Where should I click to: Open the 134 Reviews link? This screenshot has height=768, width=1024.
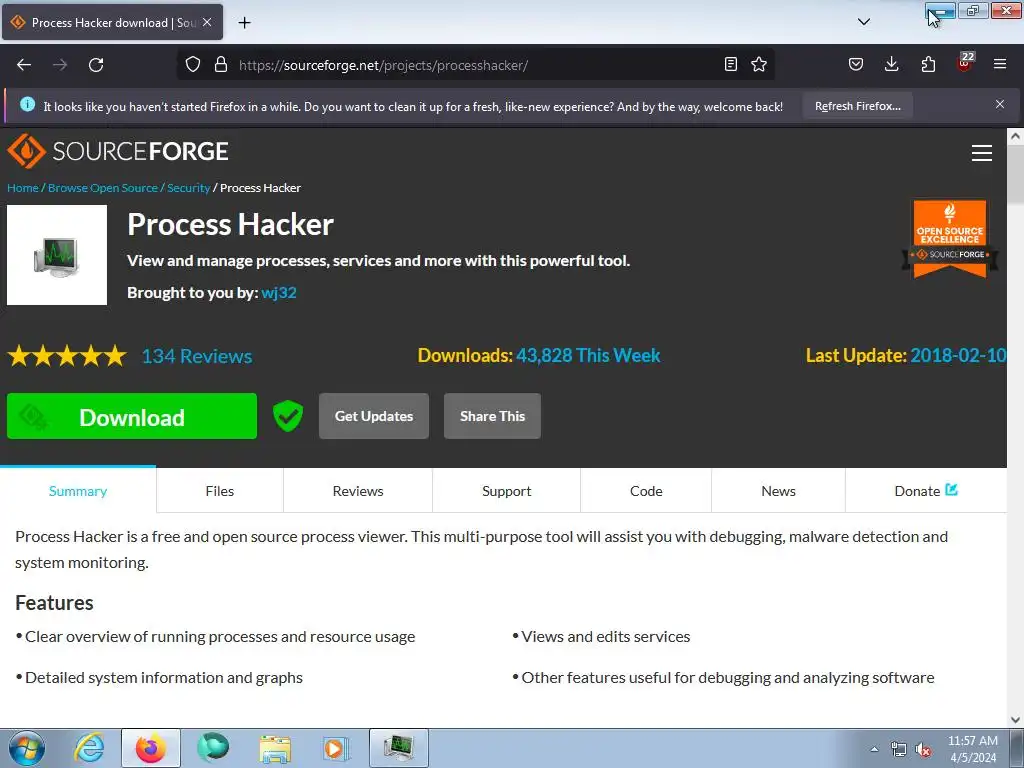pos(197,357)
